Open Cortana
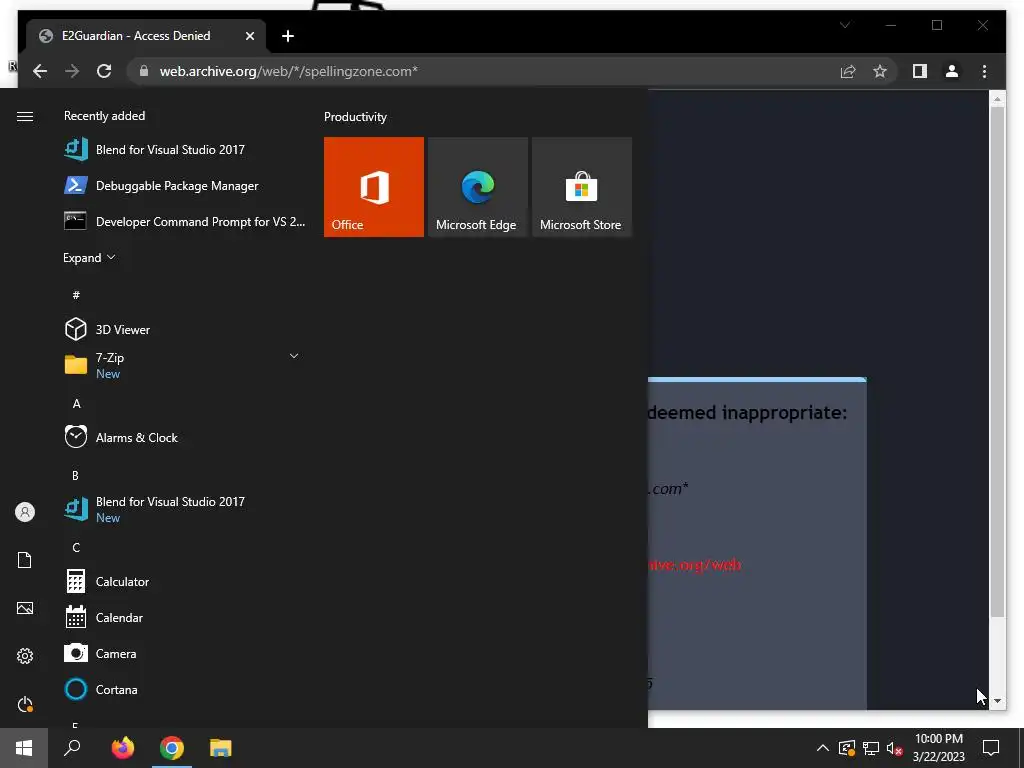The height and width of the screenshot is (768, 1024). 185,689
